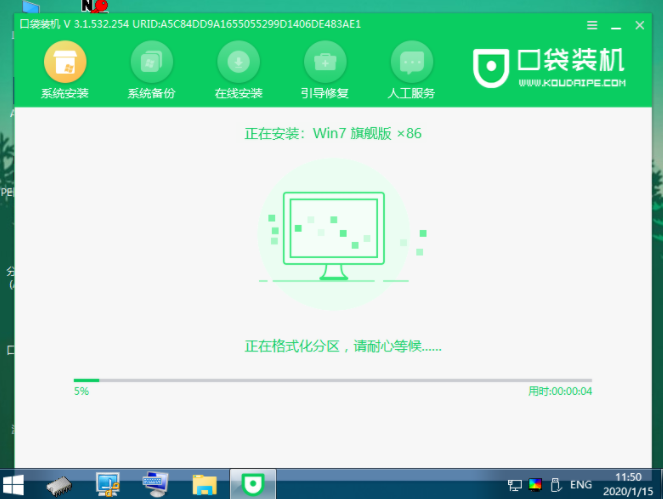The image size is (663, 499).
Task: Open the File Explorer folder in taskbar
Action: pos(205,485)
